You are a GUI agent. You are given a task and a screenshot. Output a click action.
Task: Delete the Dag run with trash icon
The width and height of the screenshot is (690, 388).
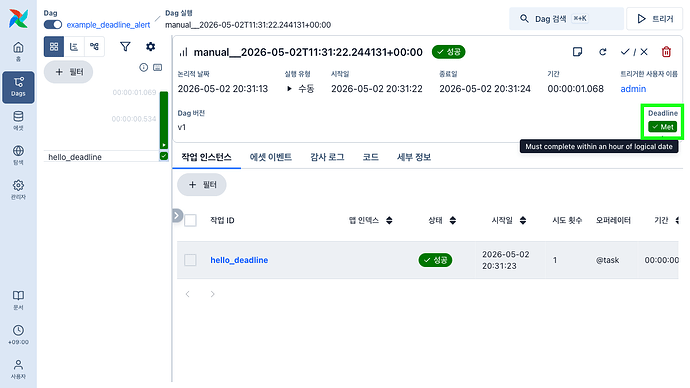tap(666, 52)
